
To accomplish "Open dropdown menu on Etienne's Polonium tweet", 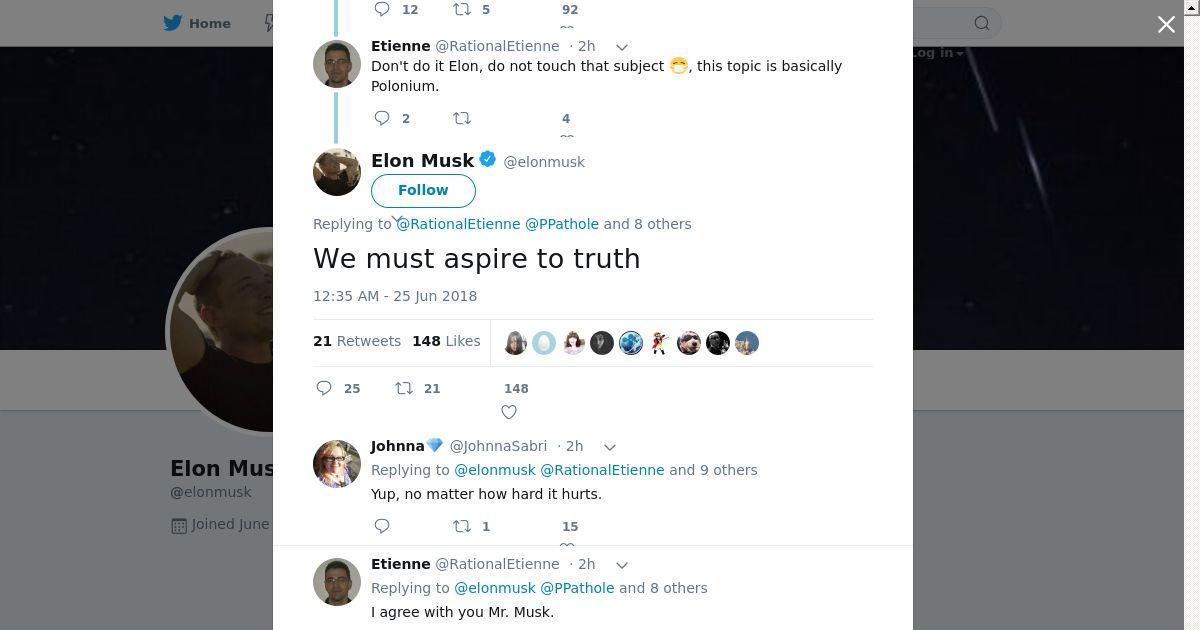I will pos(621,47).
